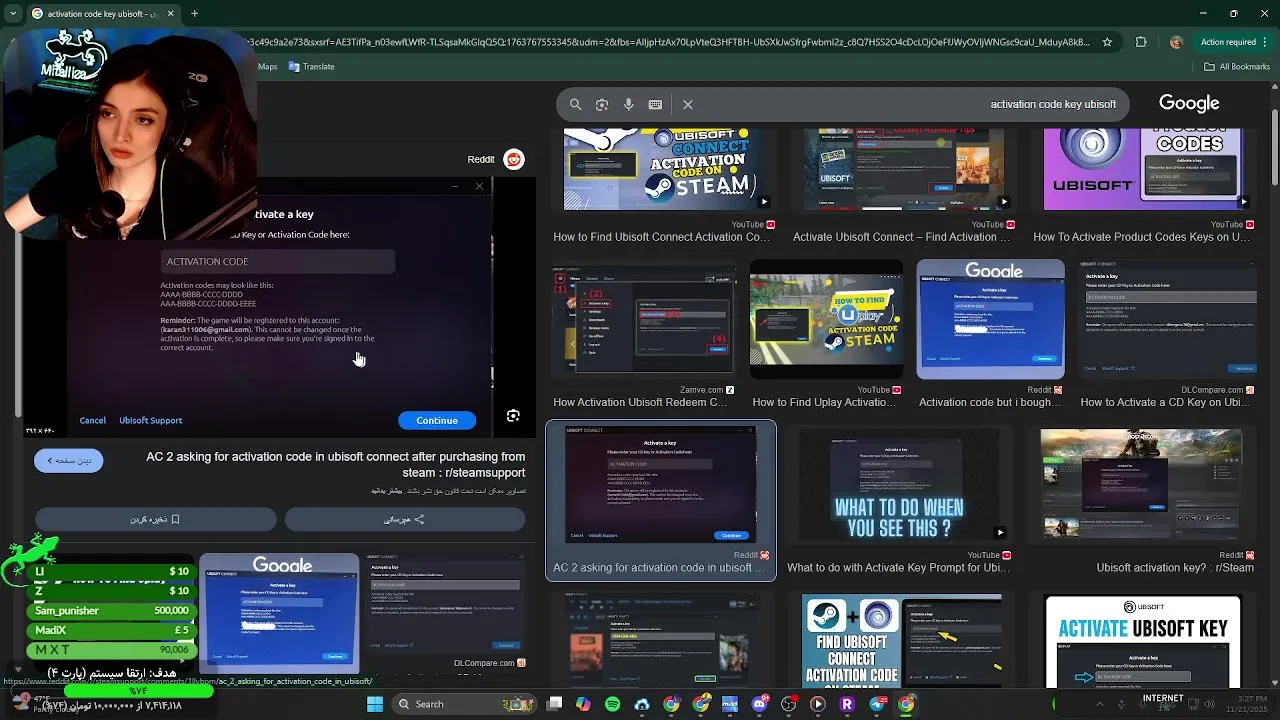Open the Translate bookmark
The height and width of the screenshot is (720, 1280).
coord(312,66)
